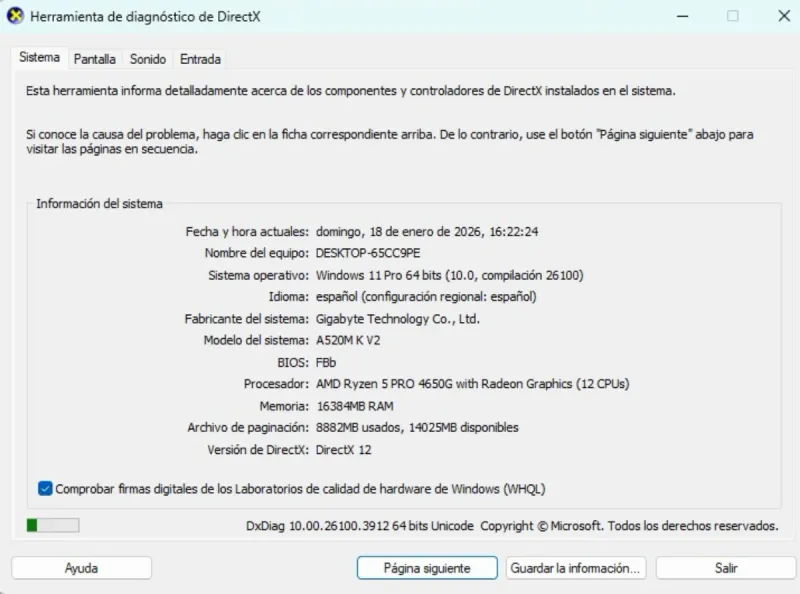
Task: Click the DxDiag 10.00.26100.3912 version text
Action: [360, 526]
